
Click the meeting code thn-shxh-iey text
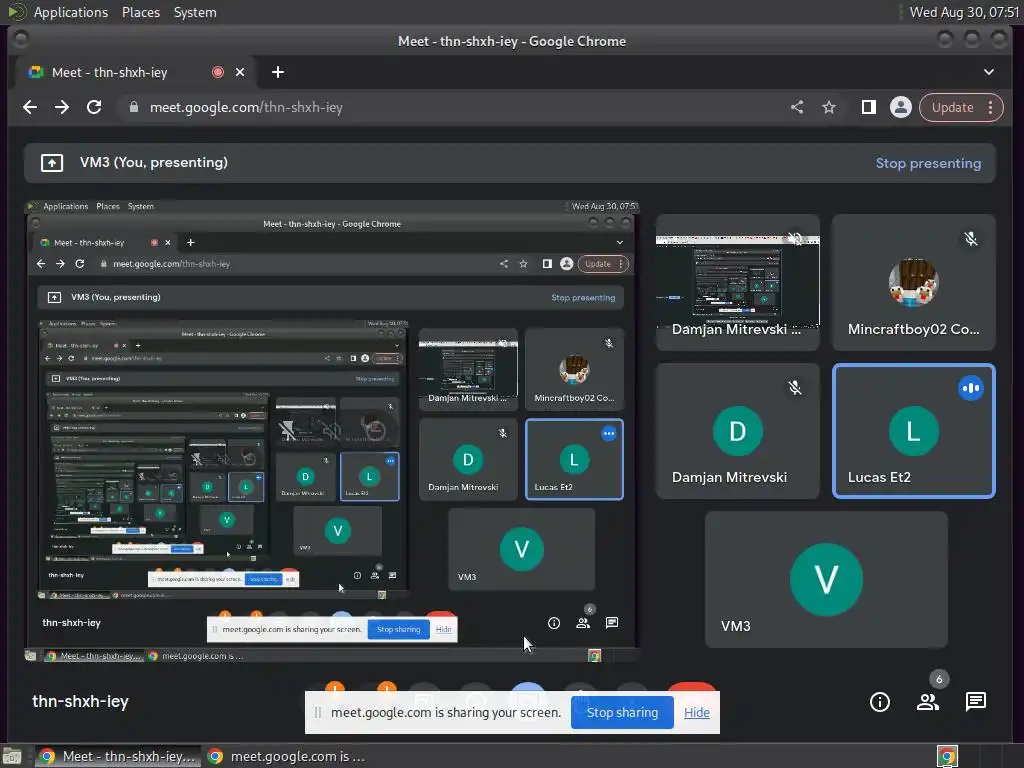pos(80,701)
